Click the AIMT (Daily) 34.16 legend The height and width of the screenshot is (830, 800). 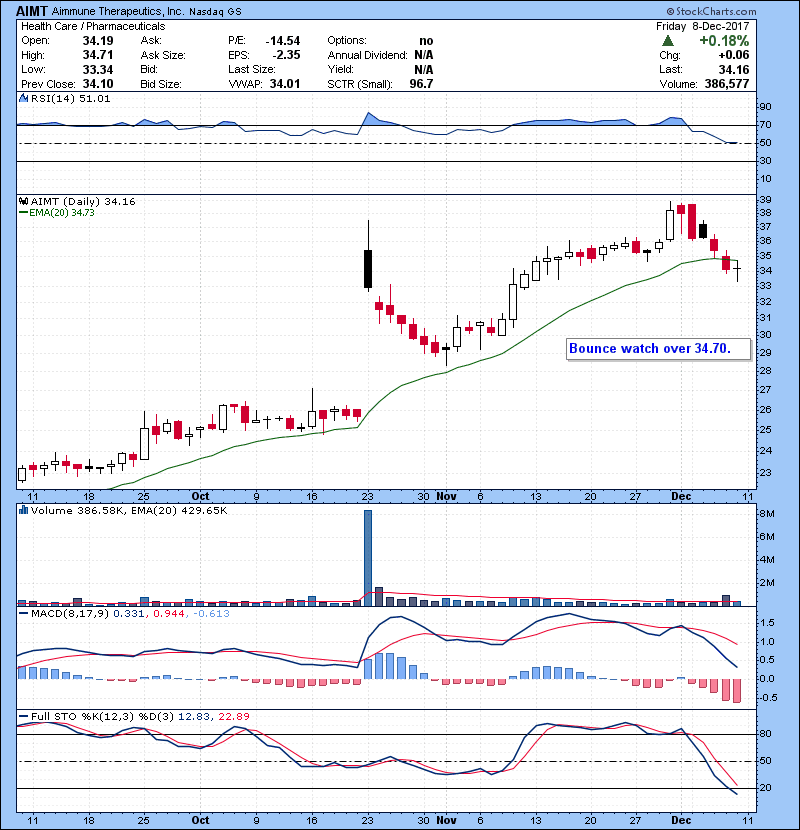pyautogui.click(x=83, y=201)
